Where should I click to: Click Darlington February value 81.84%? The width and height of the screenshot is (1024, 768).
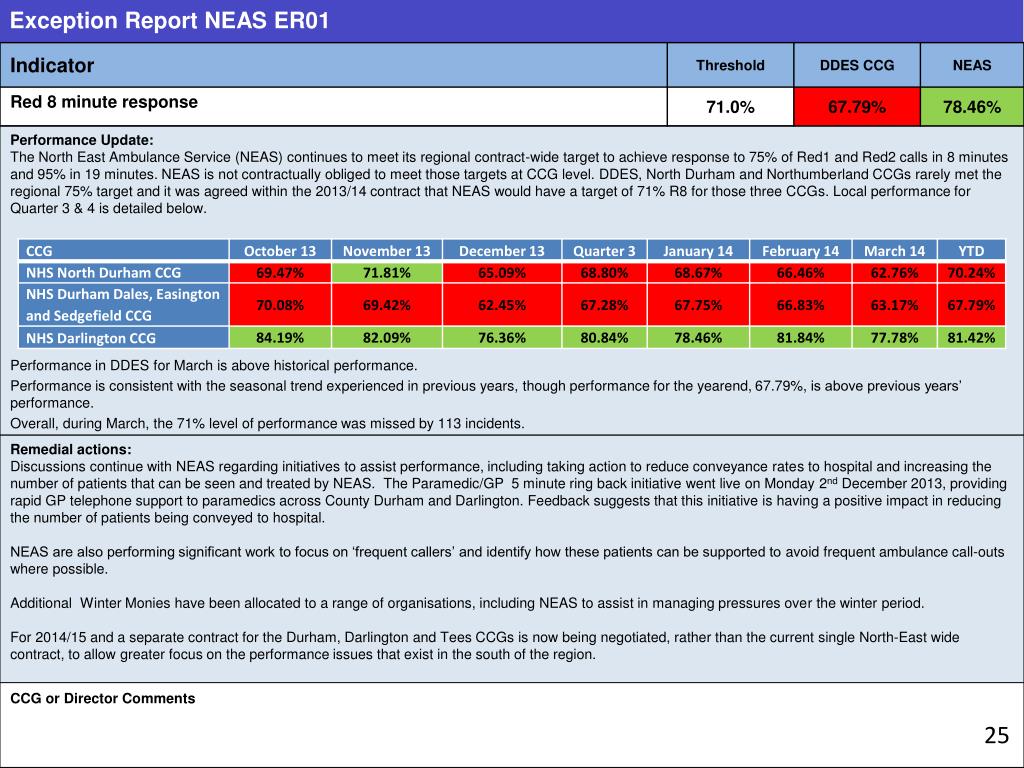pos(801,338)
